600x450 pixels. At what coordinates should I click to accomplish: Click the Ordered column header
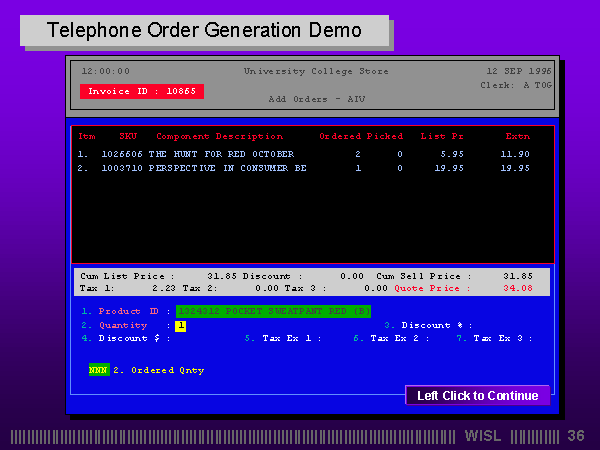(x=340, y=135)
